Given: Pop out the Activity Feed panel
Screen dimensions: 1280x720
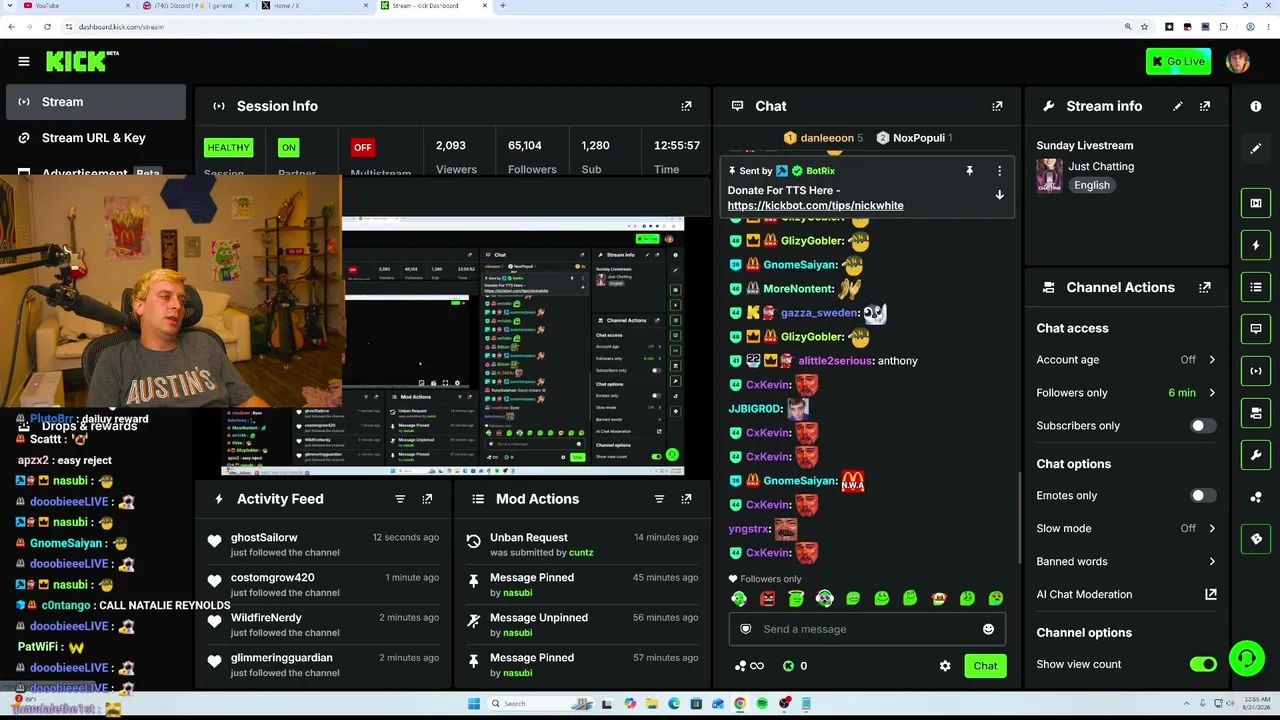Looking at the screenshot, I should (x=427, y=499).
